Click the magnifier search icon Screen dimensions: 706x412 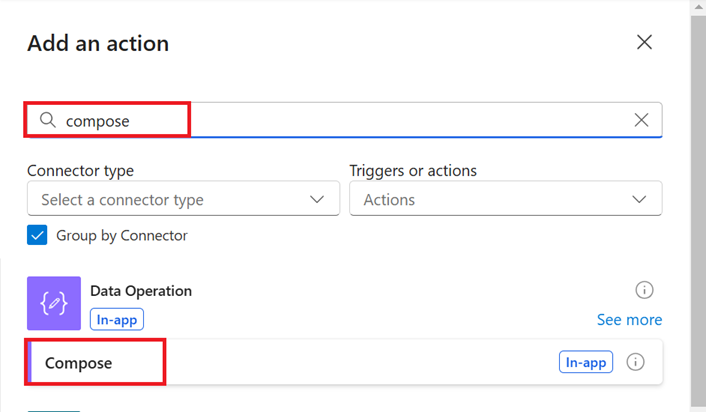click(x=47, y=120)
